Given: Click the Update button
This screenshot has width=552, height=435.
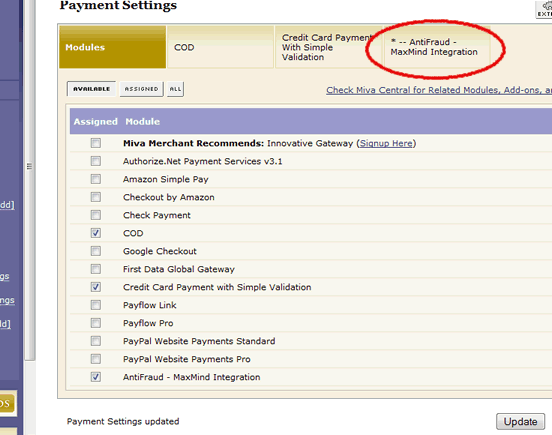Looking at the screenshot, I should pyautogui.click(x=520, y=421).
